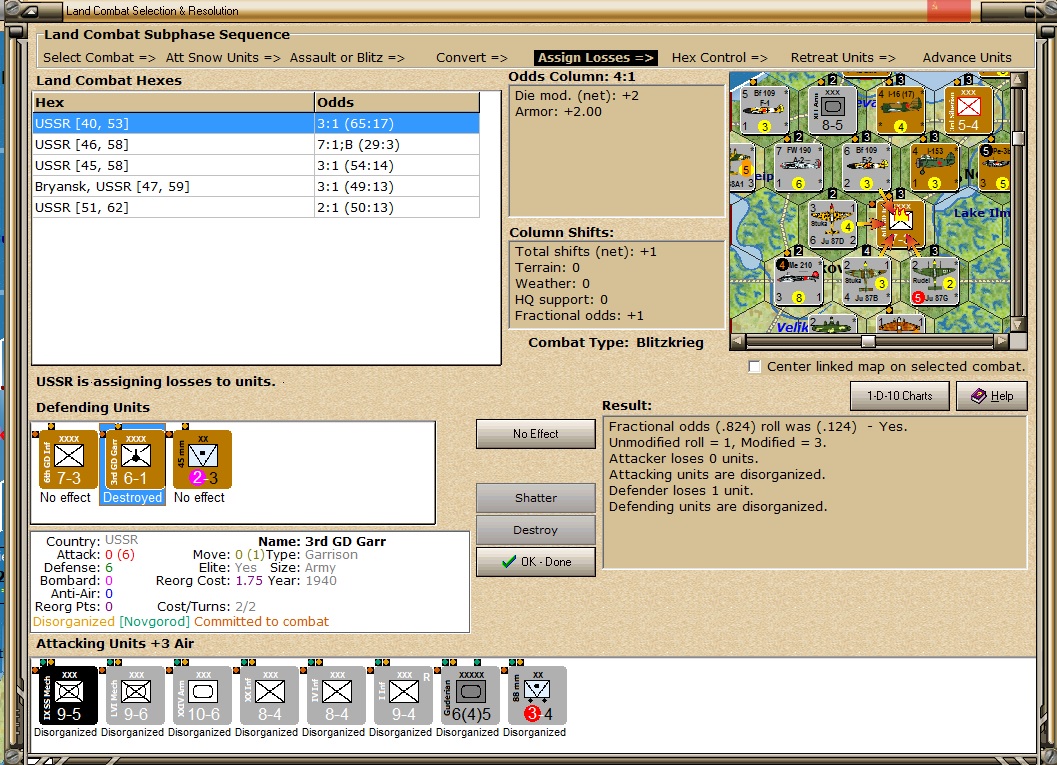Click the Pe-3 aircraft counter on map
Image resolution: width=1057 pixels, height=765 pixels.
(995, 167)
